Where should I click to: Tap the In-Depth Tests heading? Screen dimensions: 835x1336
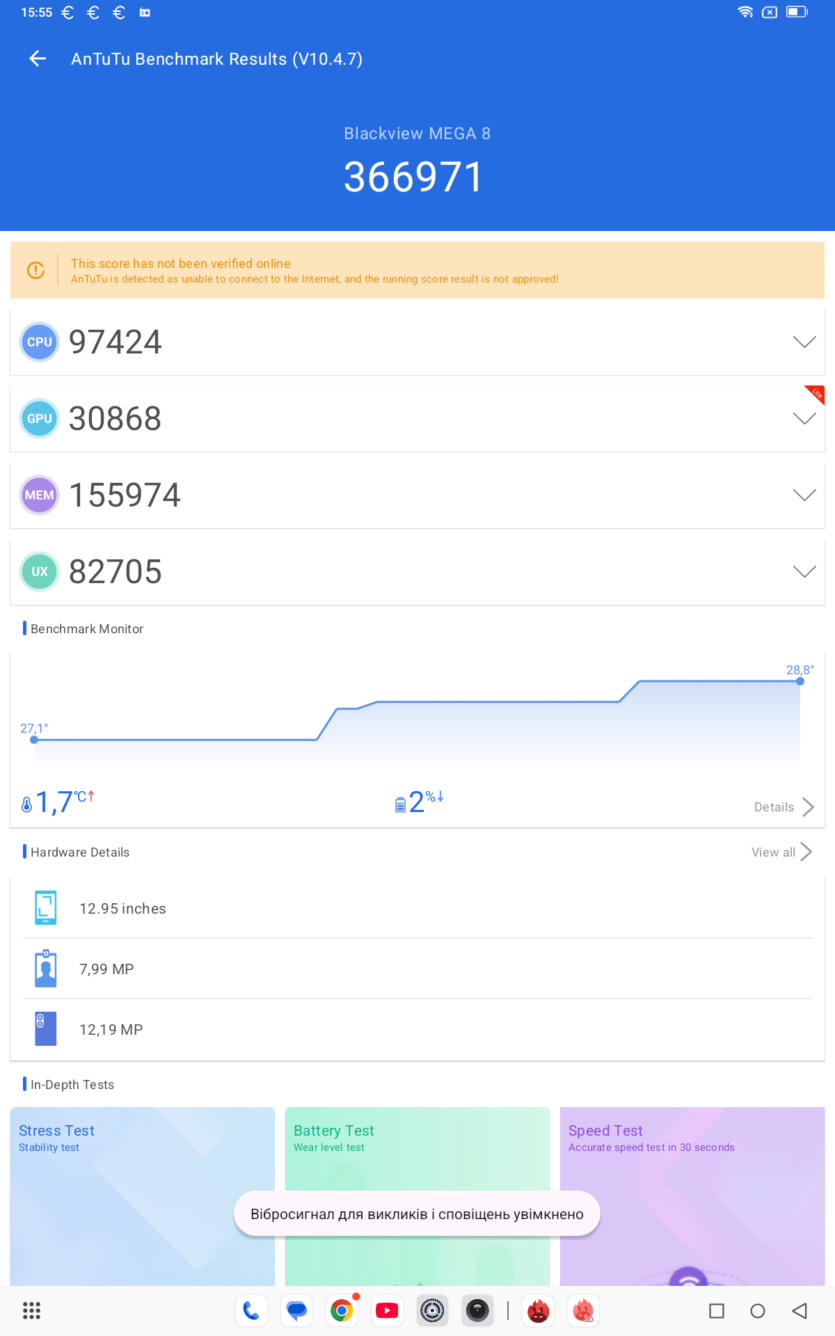click(72, 1085)
